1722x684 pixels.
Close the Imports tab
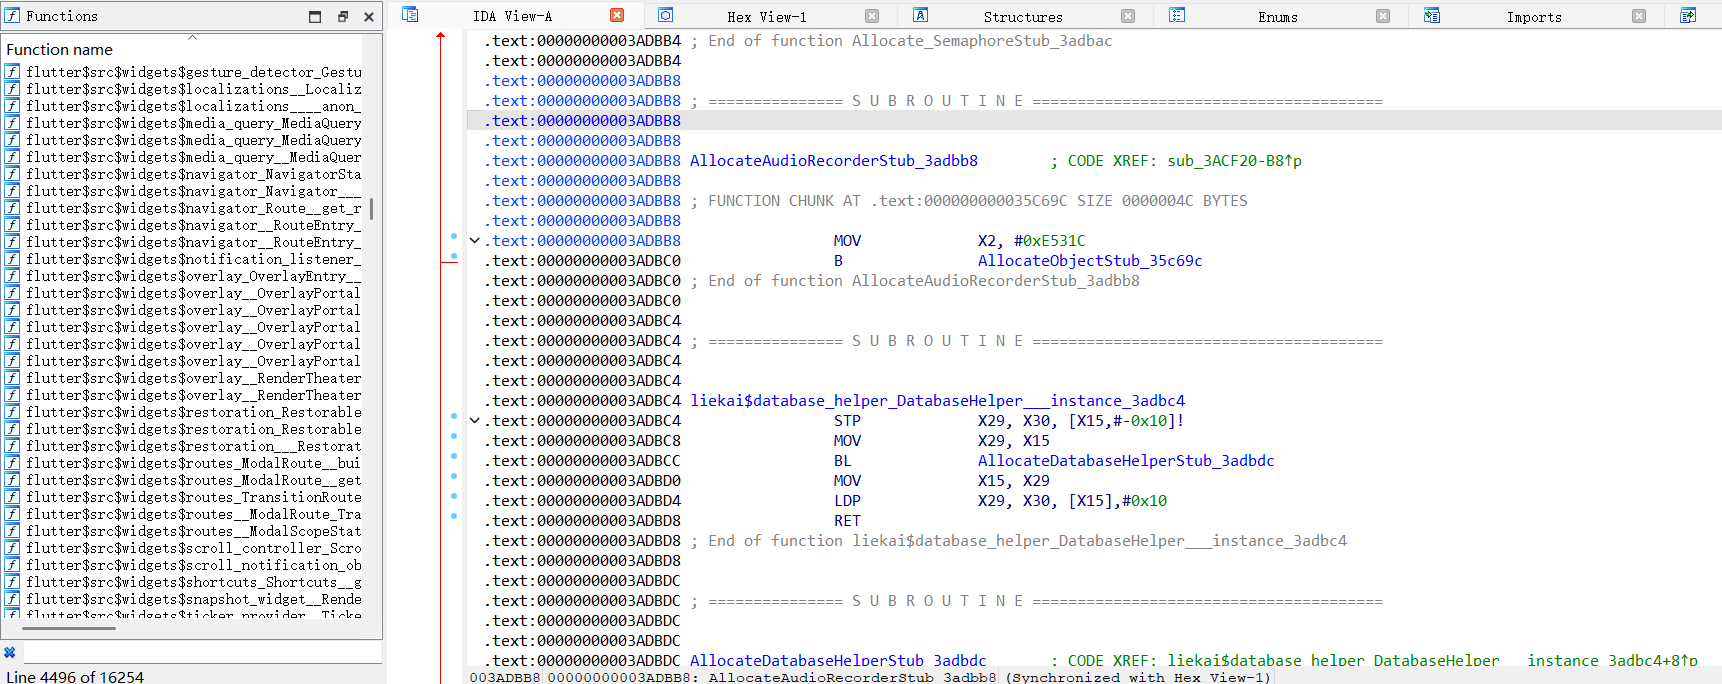(x=1639, y=16)
